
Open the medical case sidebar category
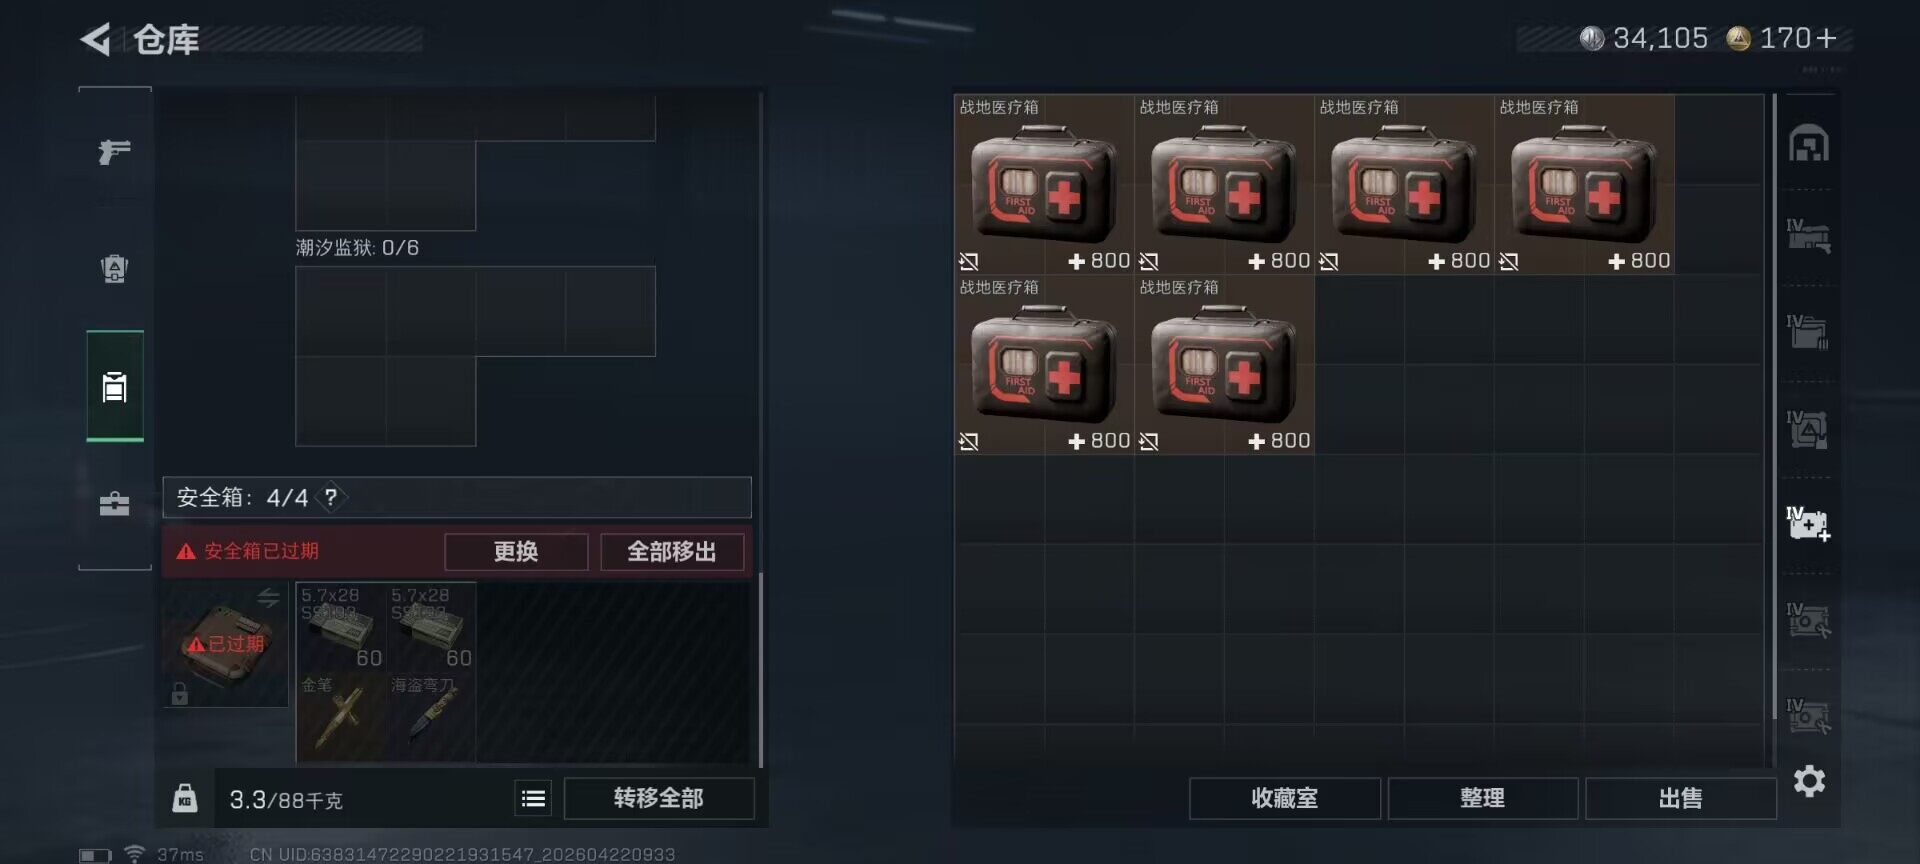click(114, 504)
